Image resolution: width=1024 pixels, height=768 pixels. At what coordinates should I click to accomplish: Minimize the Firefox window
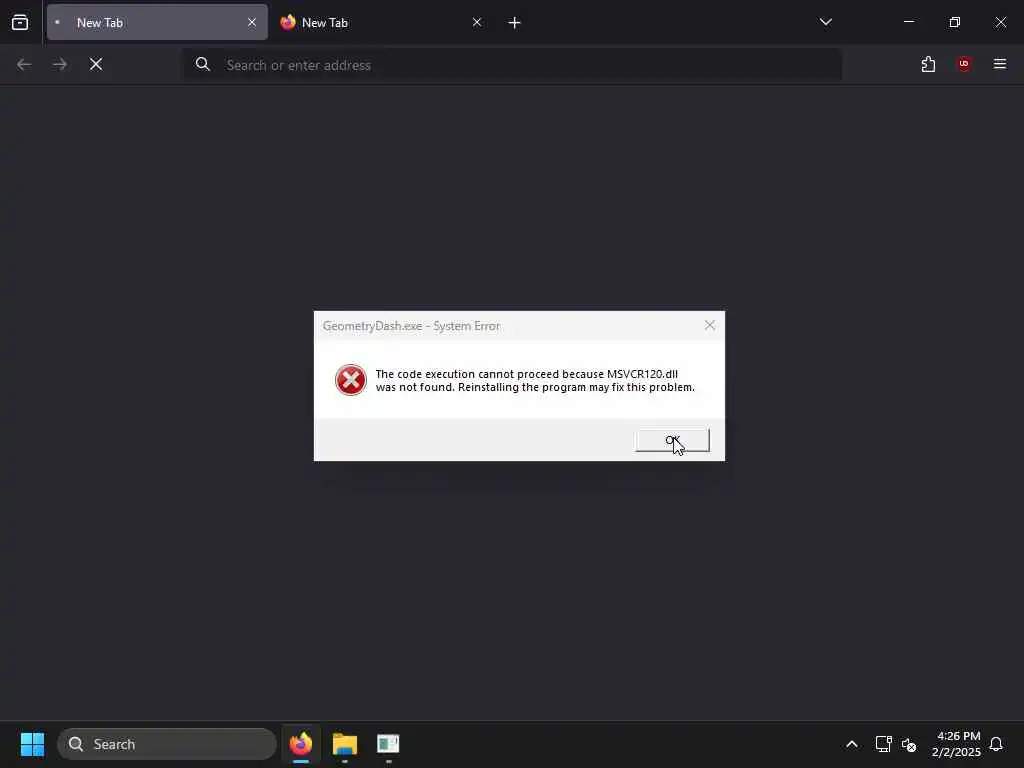(909, 22)
